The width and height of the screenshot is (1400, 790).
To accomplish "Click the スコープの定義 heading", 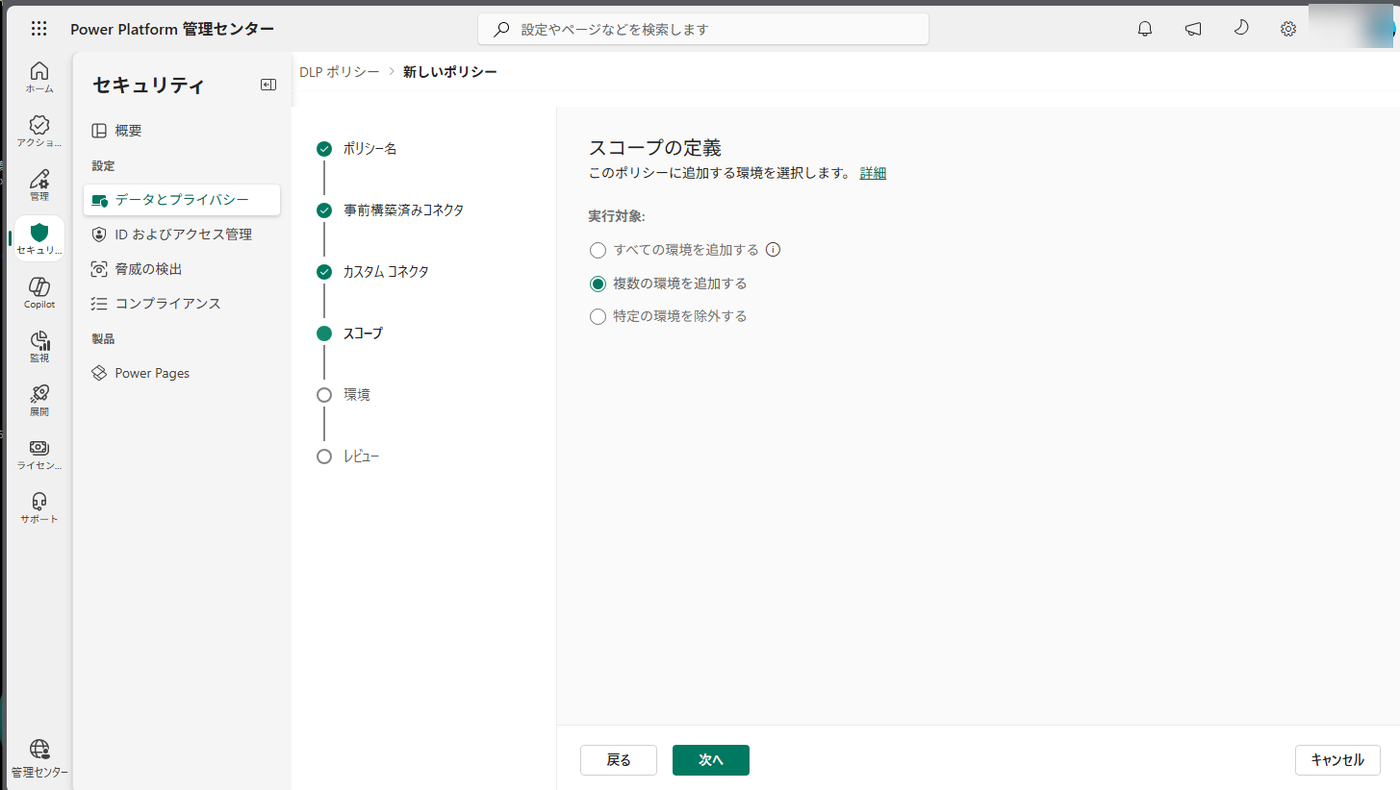I will pos(655,148).
